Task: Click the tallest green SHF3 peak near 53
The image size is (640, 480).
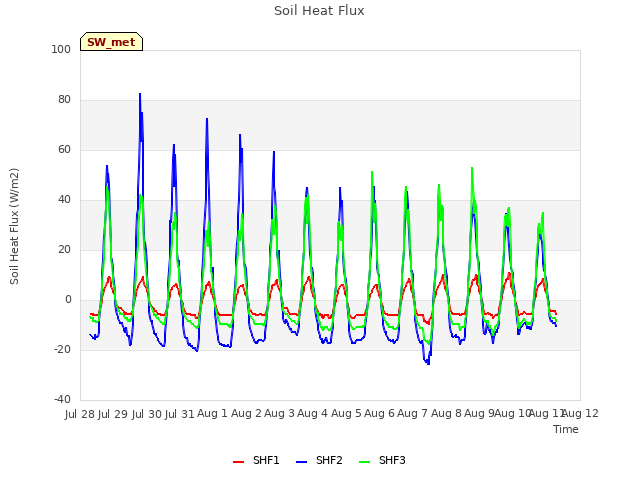Action: tap(472, 168)
